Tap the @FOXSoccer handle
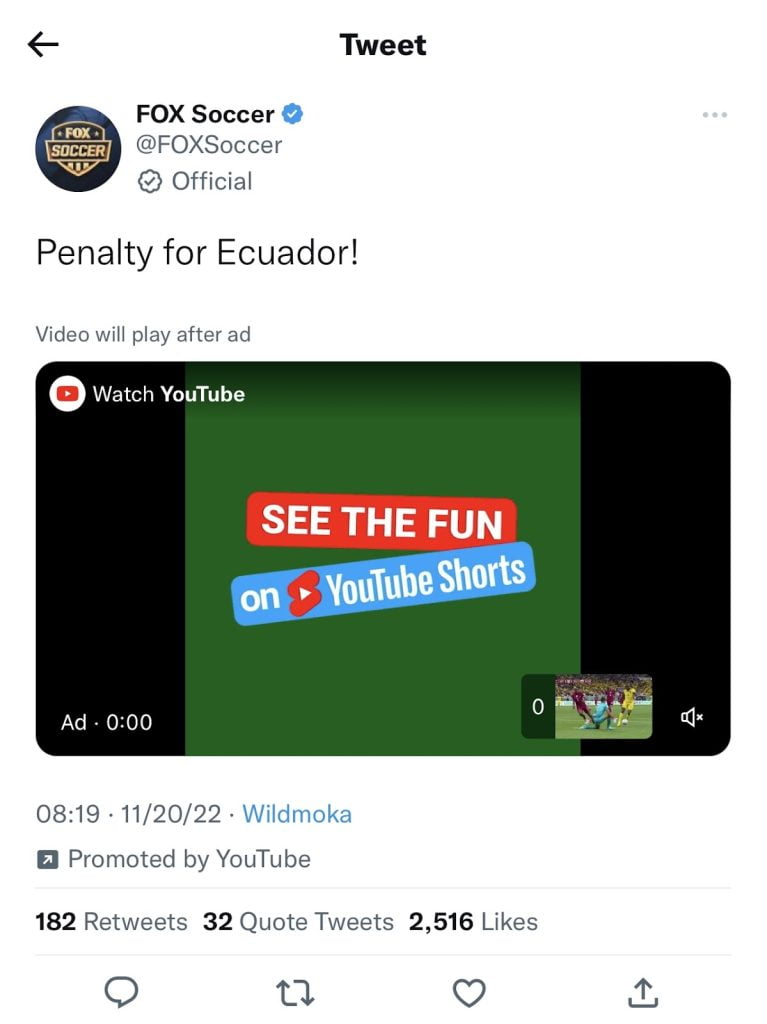The image size is (767, 1024). click(x=209, y=144)
